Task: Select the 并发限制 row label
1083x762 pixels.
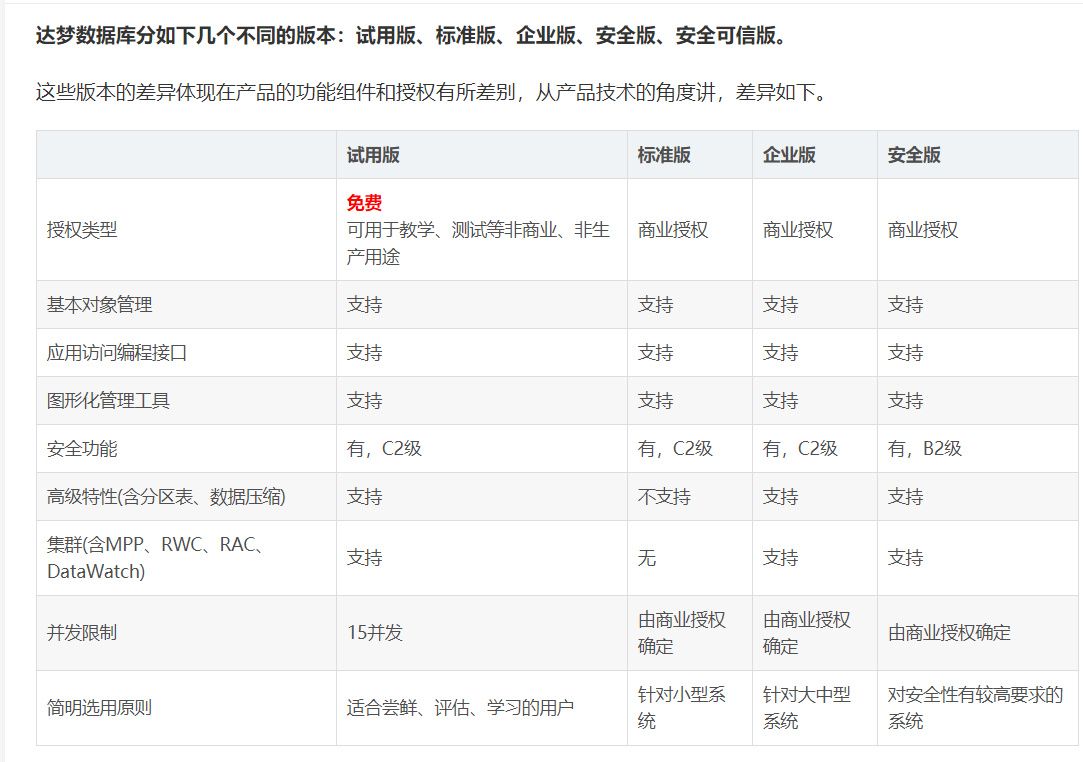Action: pyautogui.click(x=82, y=633)
